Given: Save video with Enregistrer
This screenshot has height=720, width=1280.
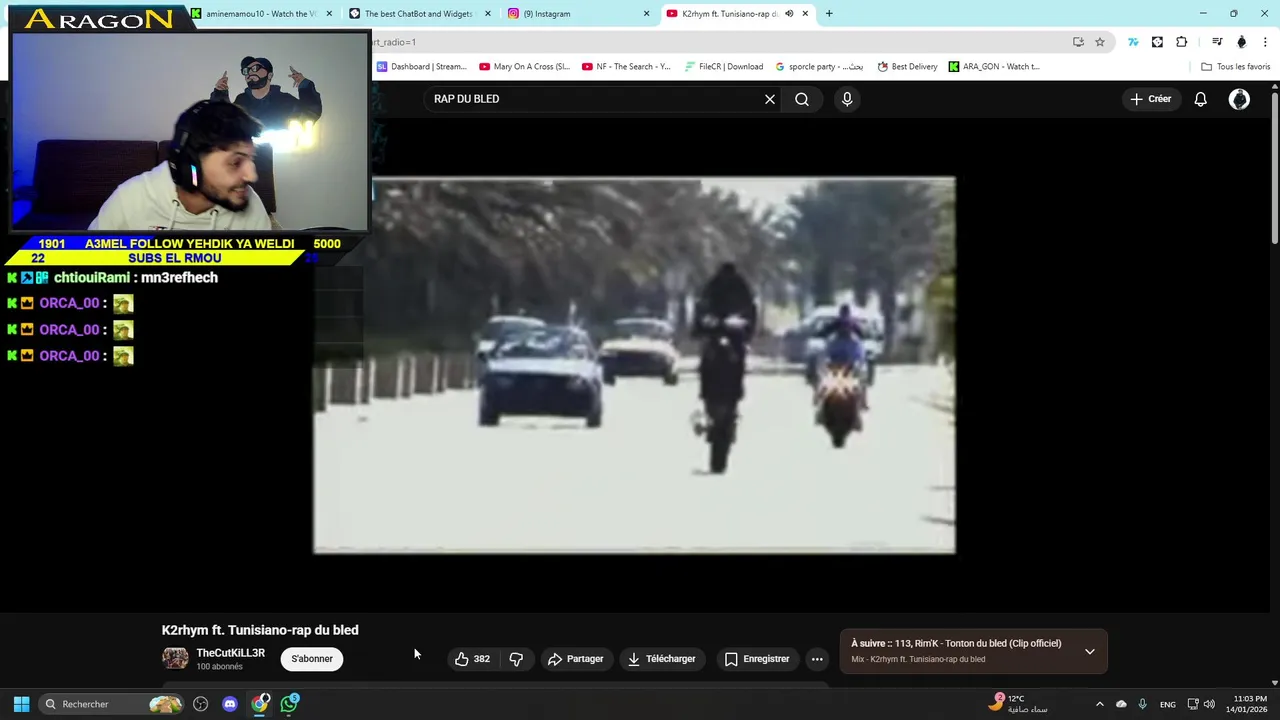Looking at the screenshot, I should click(757, 659).
